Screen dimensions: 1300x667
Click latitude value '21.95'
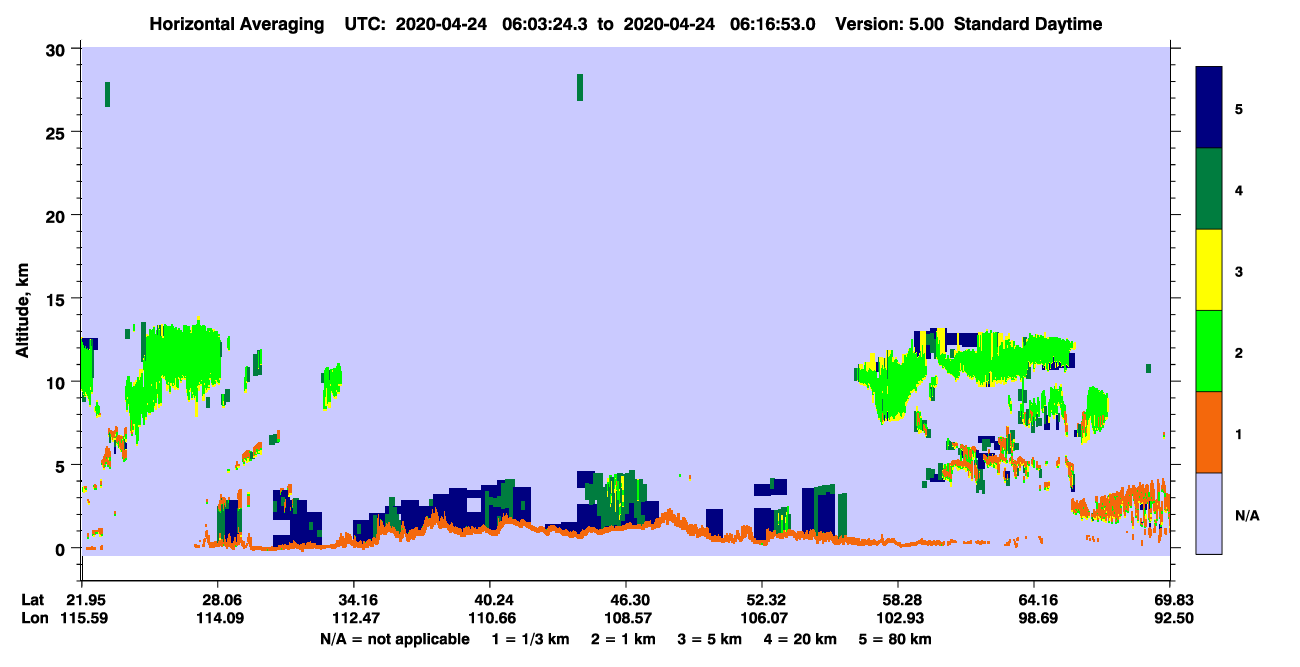point(81,600)
